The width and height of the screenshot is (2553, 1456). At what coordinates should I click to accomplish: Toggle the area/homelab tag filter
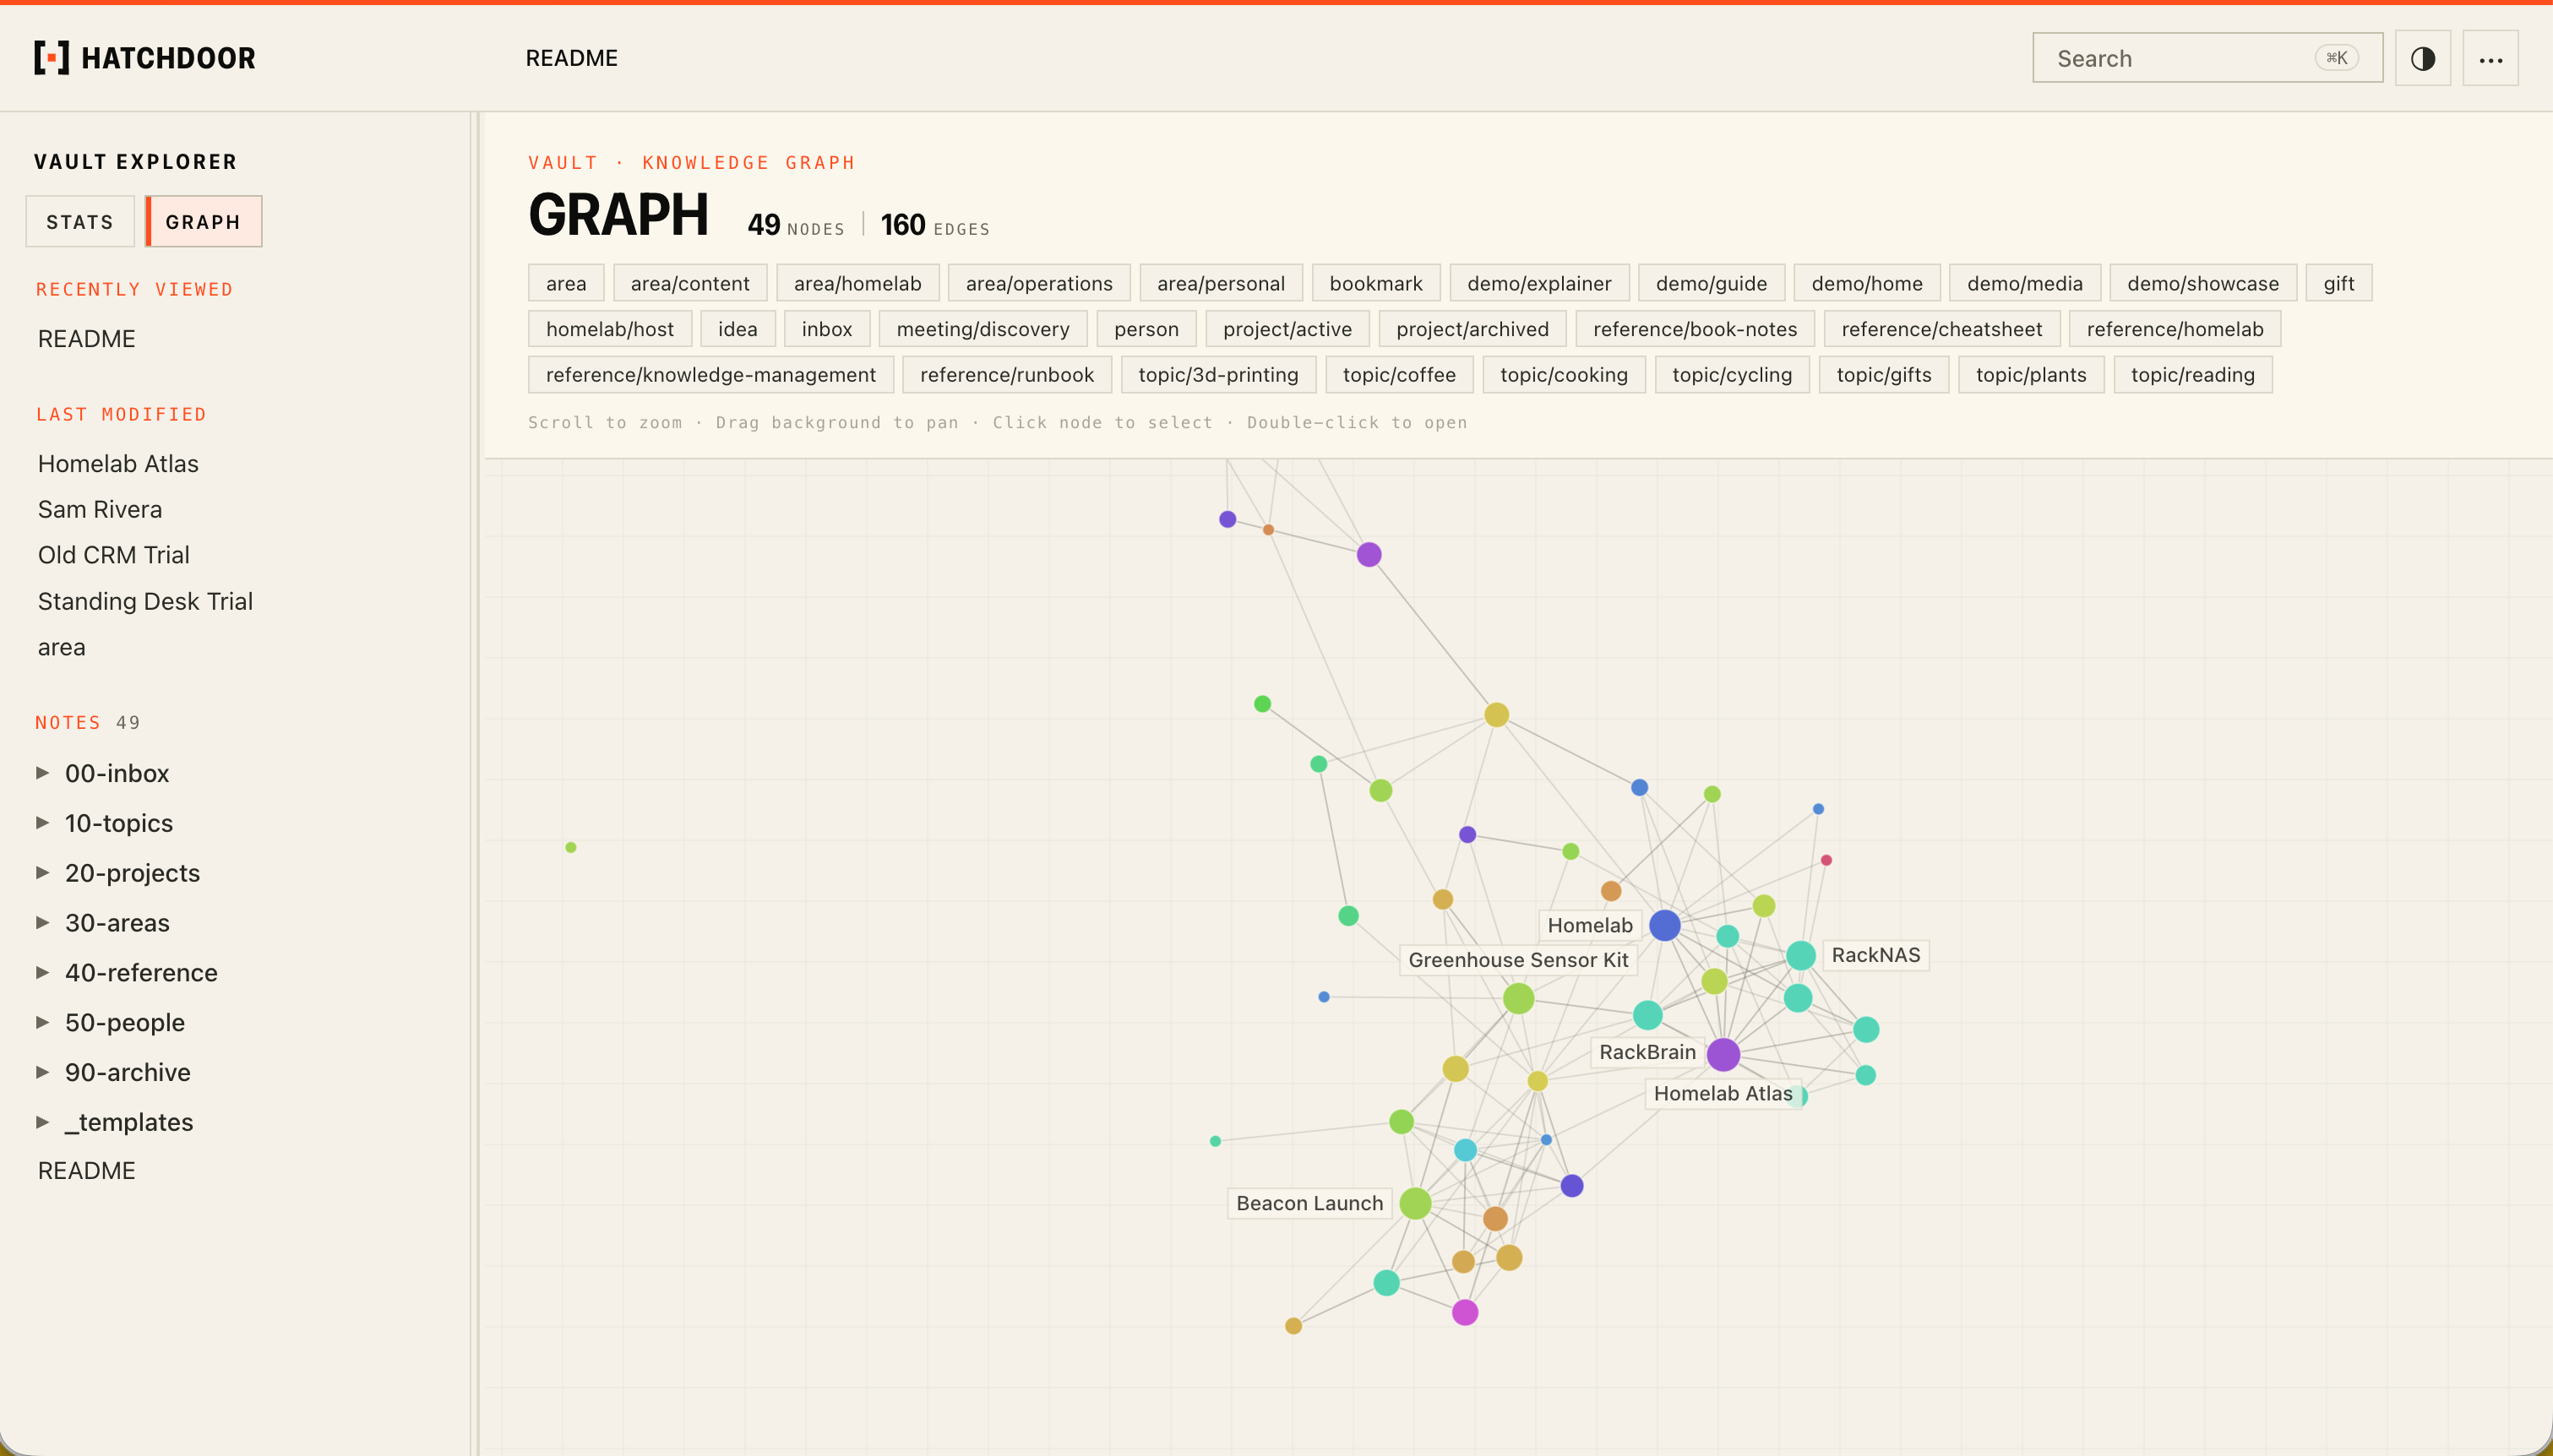coord(858,283)
